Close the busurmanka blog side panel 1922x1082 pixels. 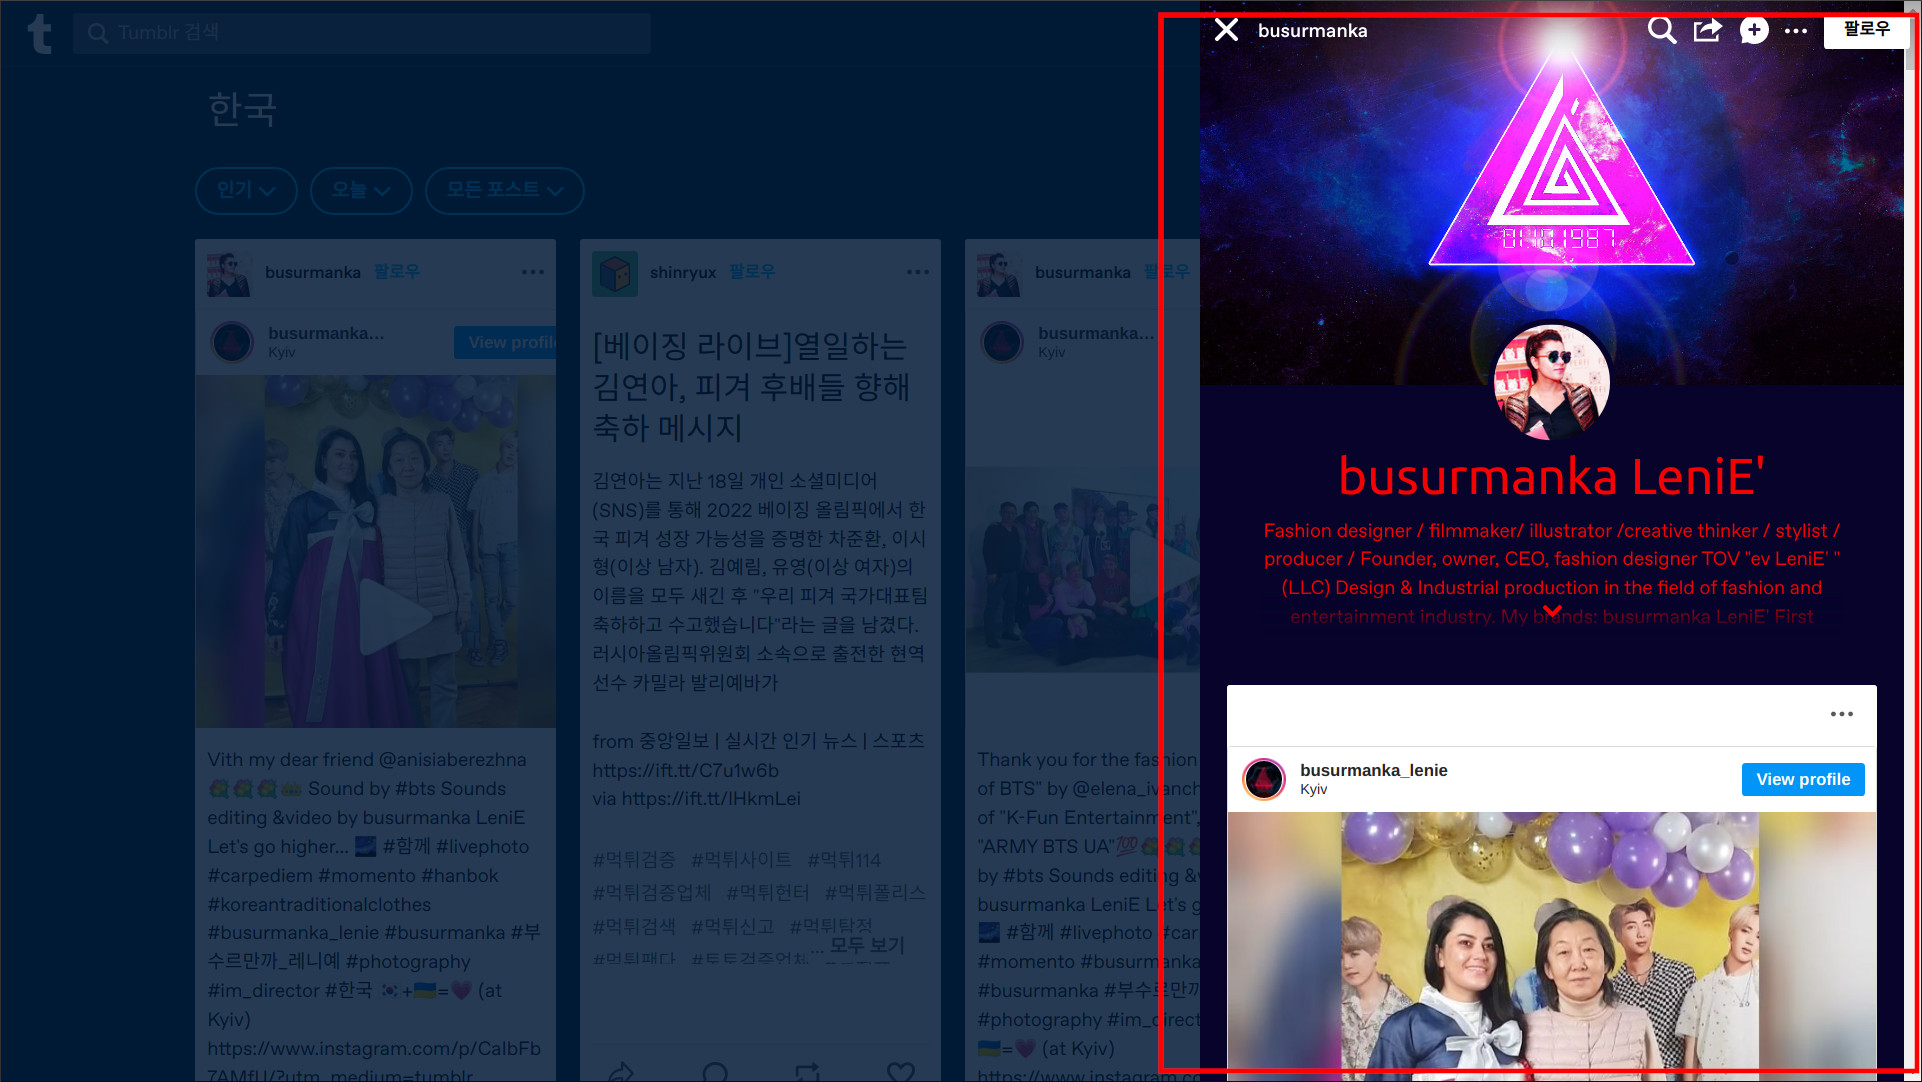pos(1226,30)
